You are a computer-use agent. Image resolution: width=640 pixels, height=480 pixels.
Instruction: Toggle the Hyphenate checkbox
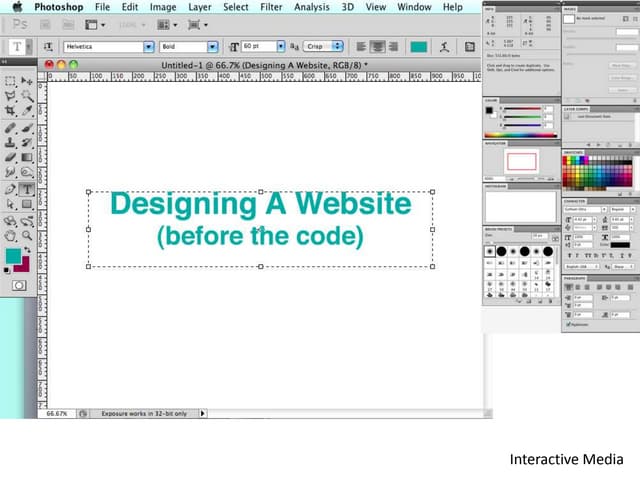point(570,324)
